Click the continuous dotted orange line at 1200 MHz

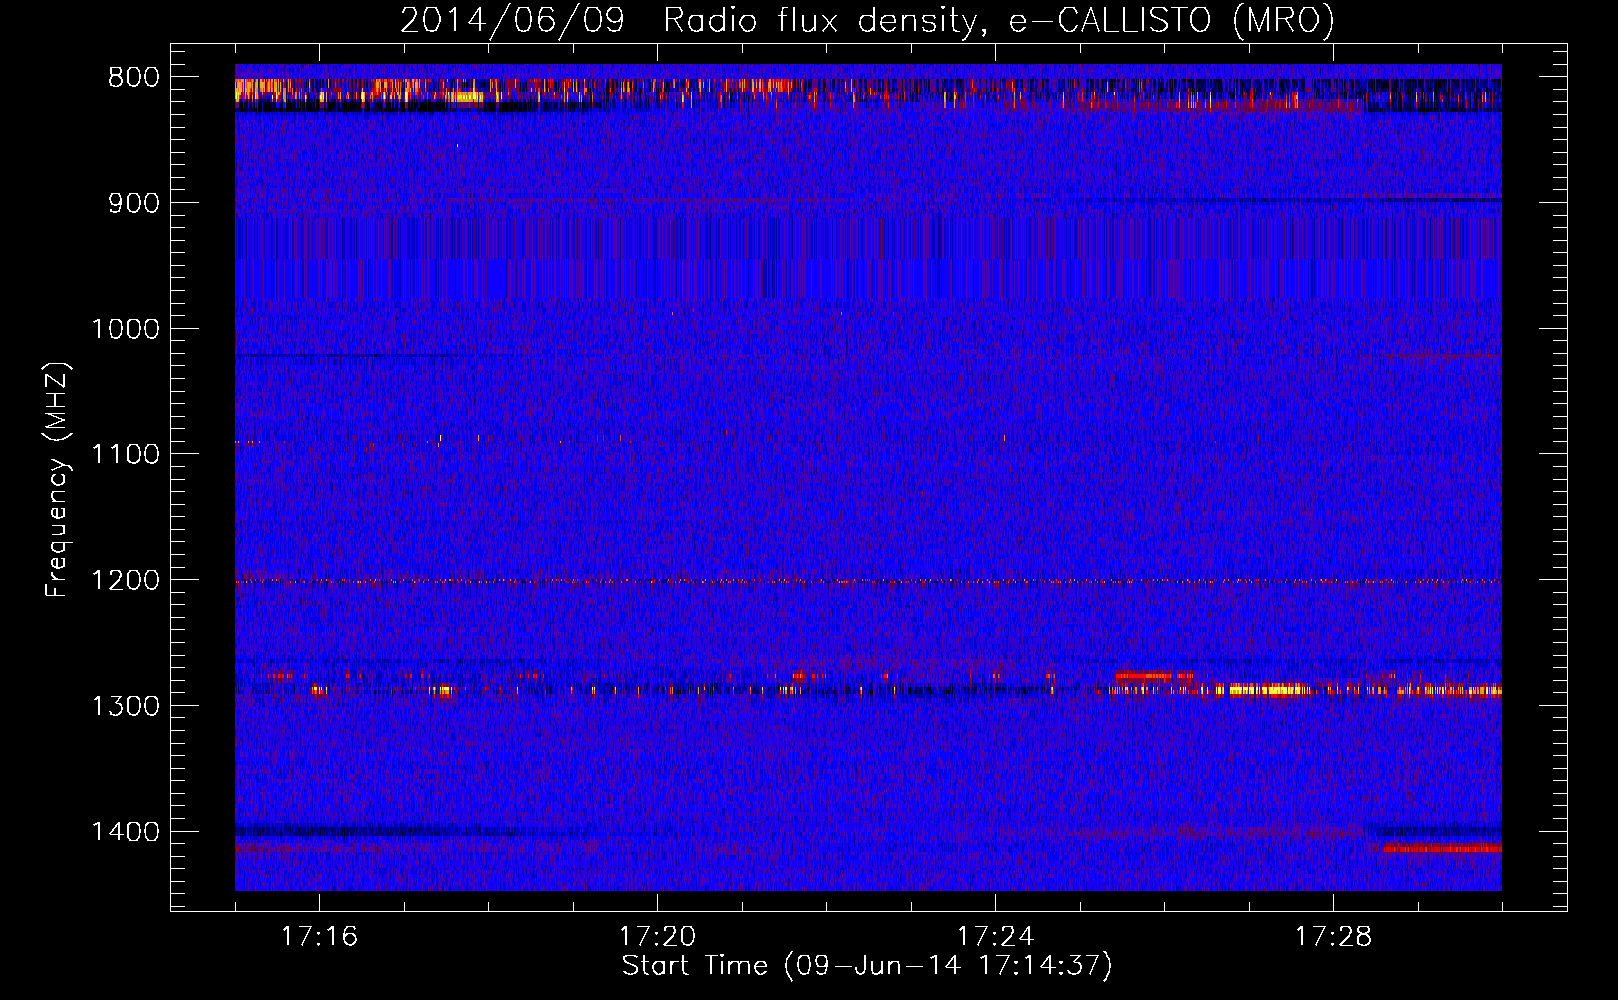pyautogui.click(x=868, y=581)
